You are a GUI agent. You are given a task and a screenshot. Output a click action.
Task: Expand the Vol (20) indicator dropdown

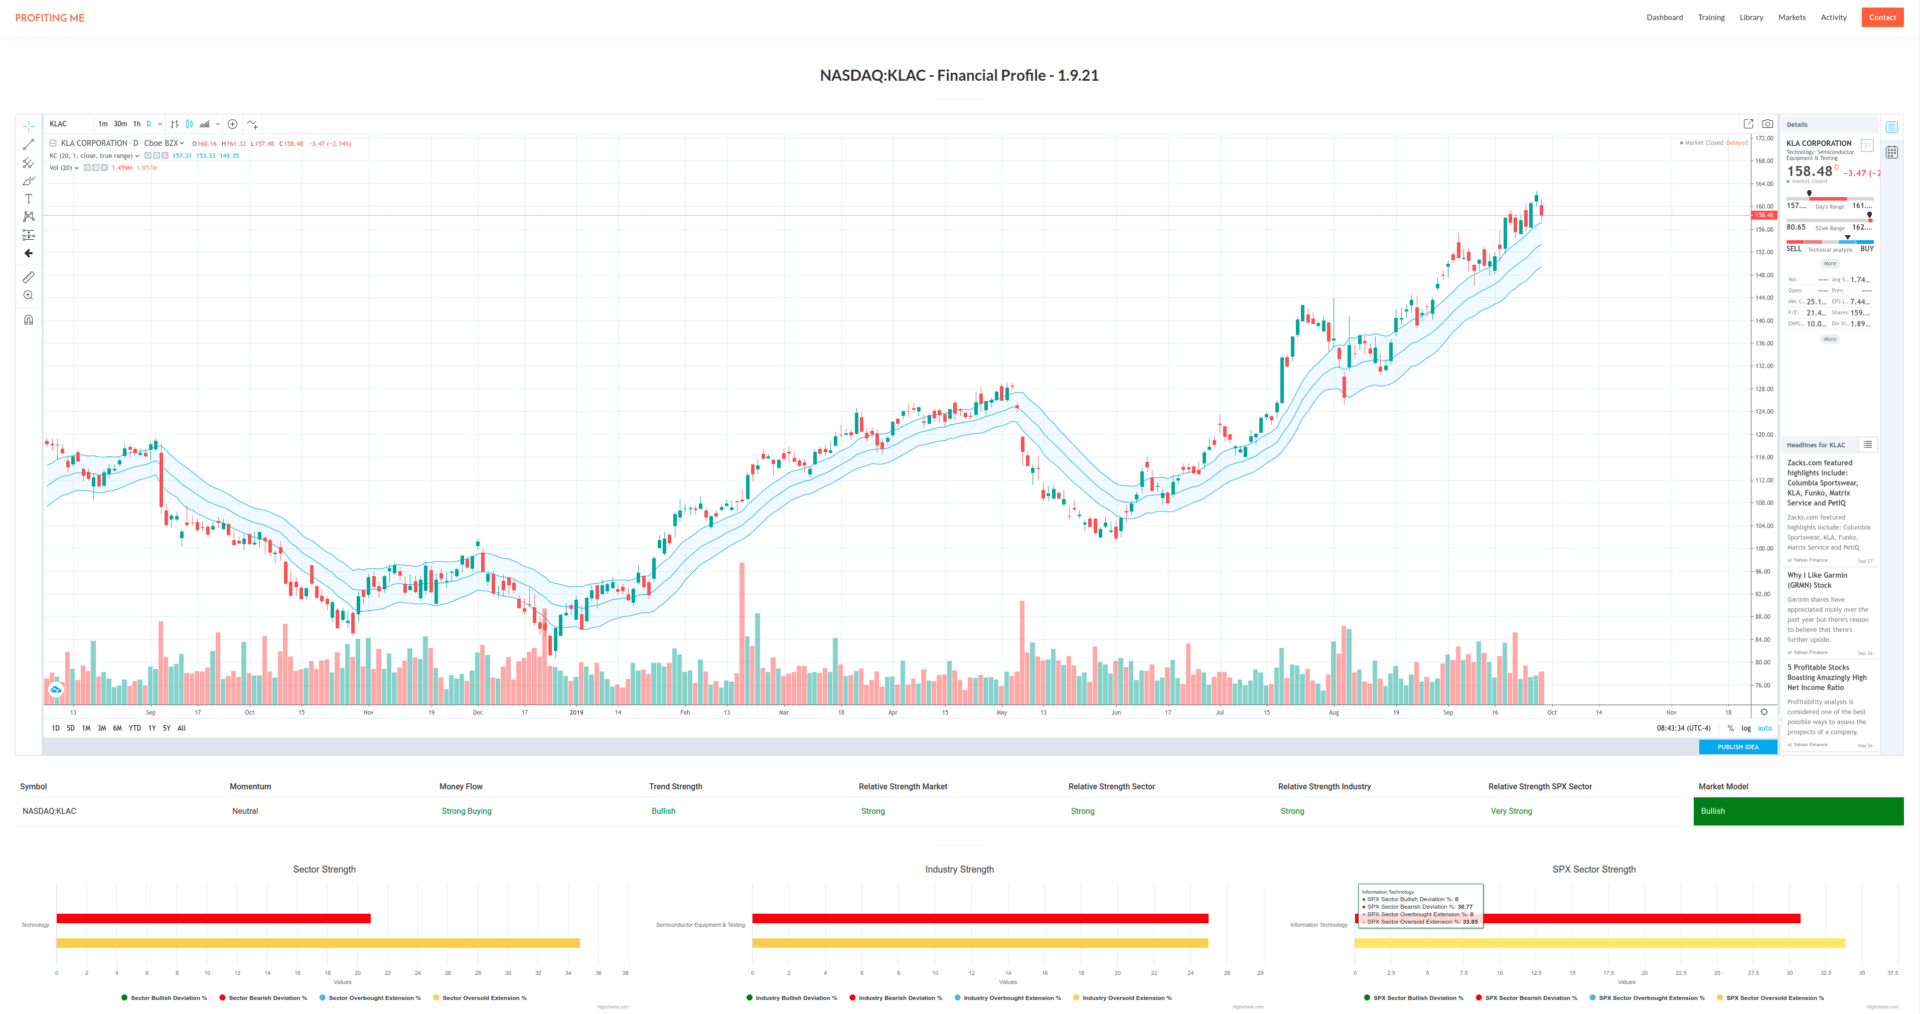pyautogui.click(x=77, y=168)
